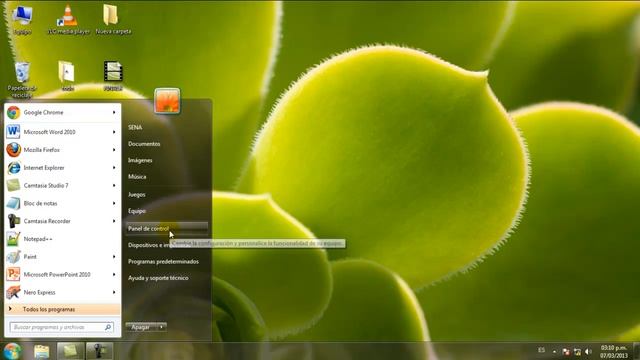Open Panel de control
This screenshot has width=640, height=360.
(167, 229)
